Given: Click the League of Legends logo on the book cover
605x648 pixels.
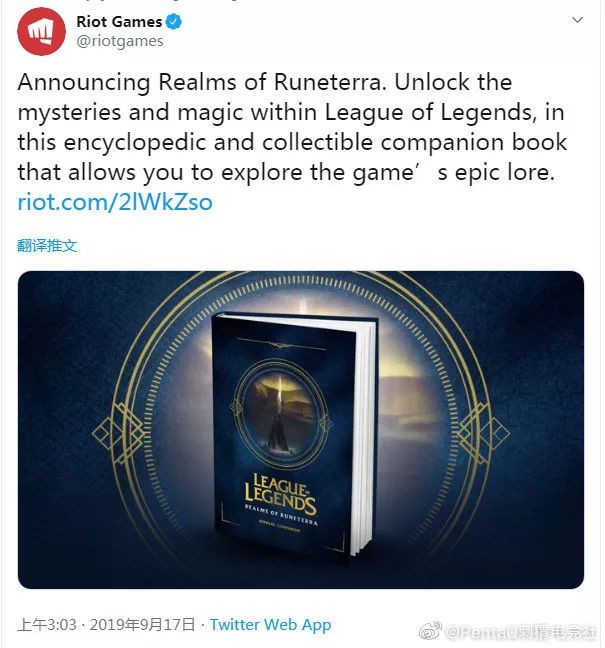Looking at the screenshot, I should point(280,494).
